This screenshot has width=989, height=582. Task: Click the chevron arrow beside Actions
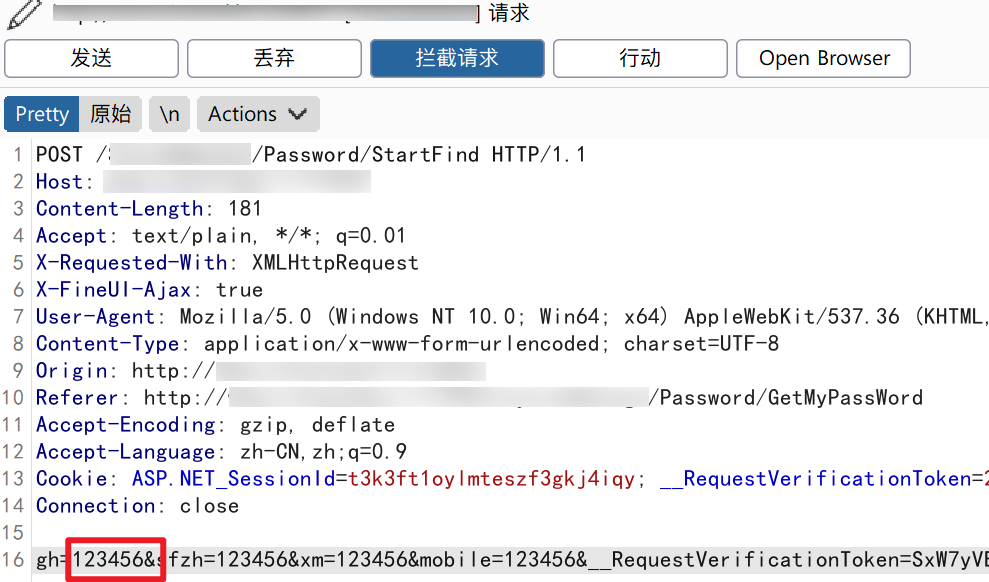298,114
